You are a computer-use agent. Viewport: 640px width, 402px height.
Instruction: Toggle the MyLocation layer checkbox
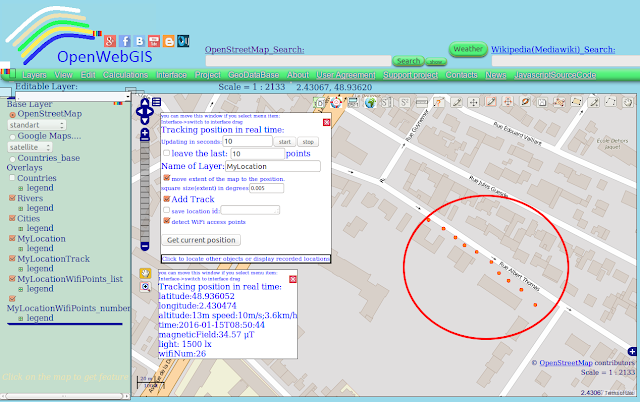12,238
